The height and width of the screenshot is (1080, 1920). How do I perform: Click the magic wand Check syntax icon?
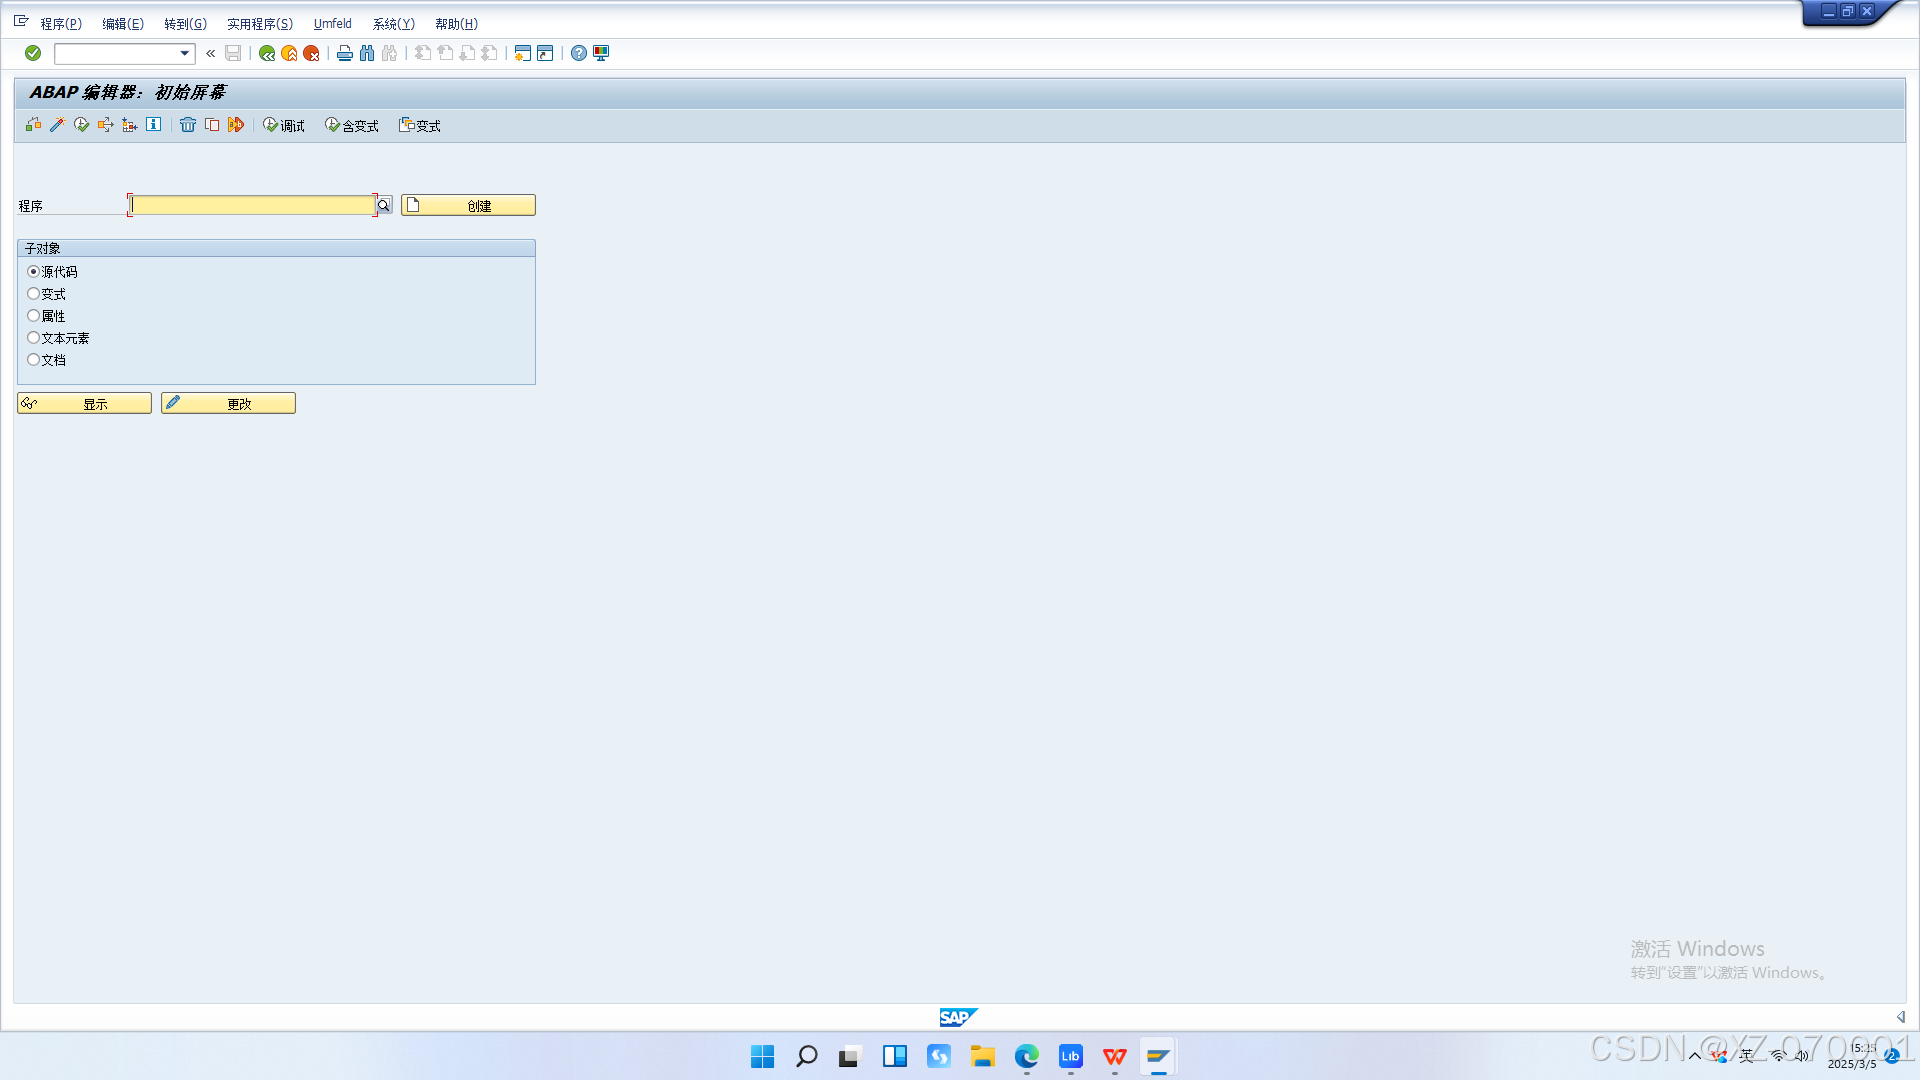tap(57, 125)
